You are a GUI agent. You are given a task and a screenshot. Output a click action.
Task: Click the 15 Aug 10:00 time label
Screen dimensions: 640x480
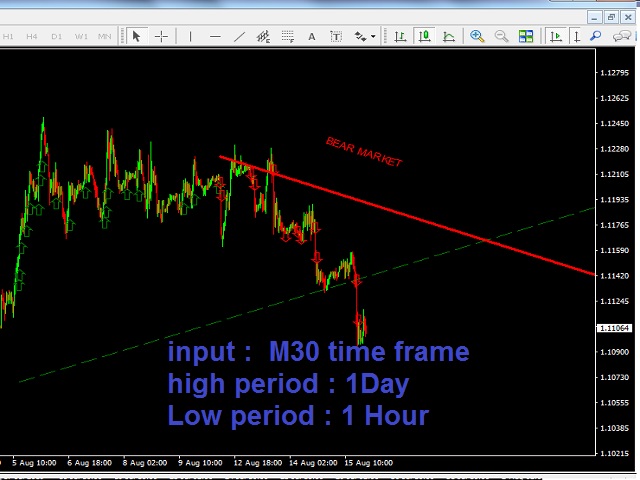click(x=369, y=463)
